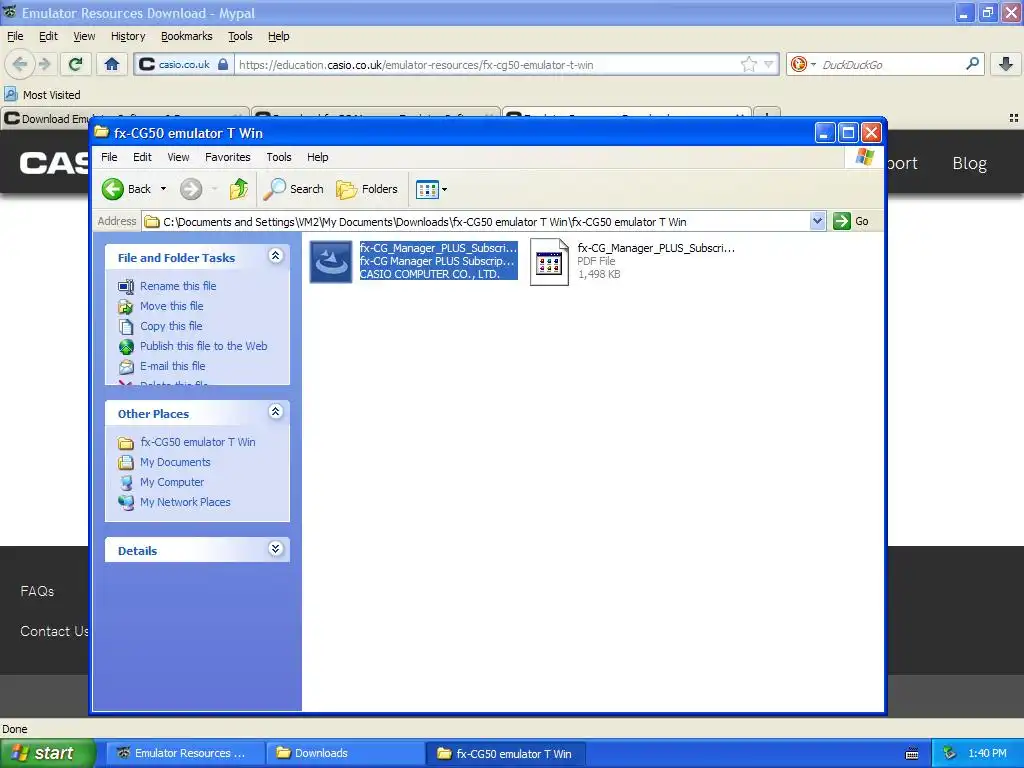
Task: Click the Reload page icon in Mypal
Action: point(76,64)
